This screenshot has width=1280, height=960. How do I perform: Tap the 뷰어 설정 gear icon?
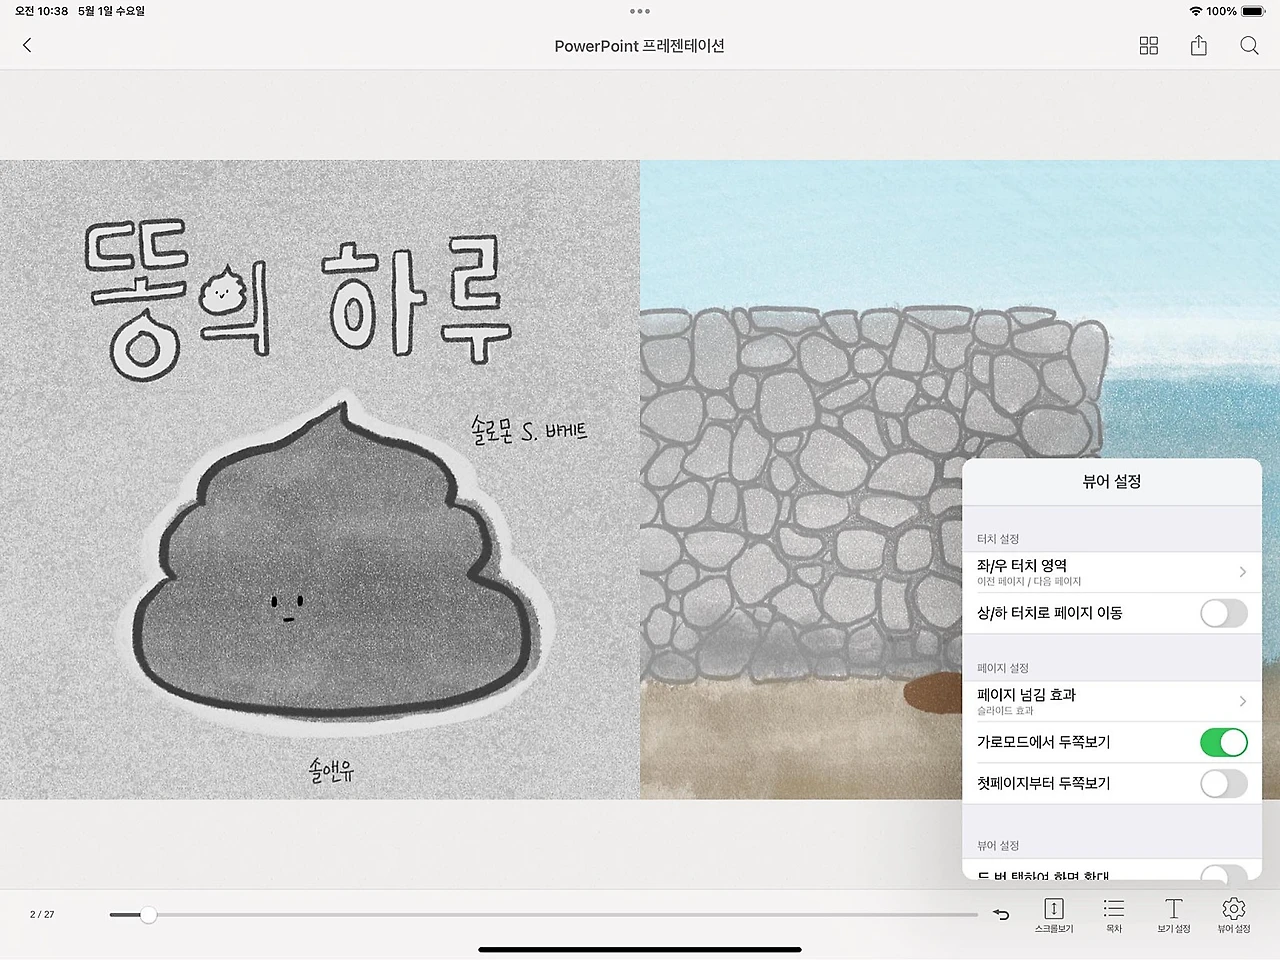[1234, 915]
